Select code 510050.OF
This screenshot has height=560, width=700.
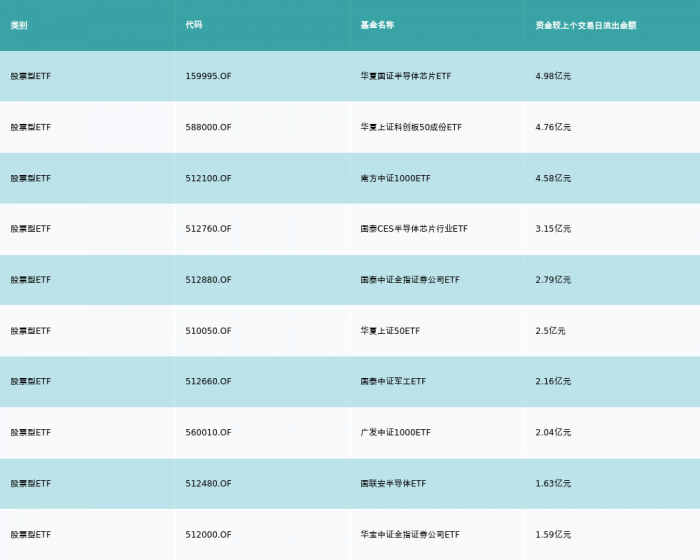(x=208, y=331)
